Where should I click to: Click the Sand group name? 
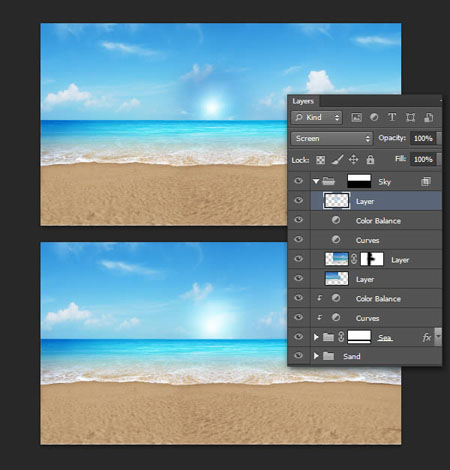(x=352, y=356)
